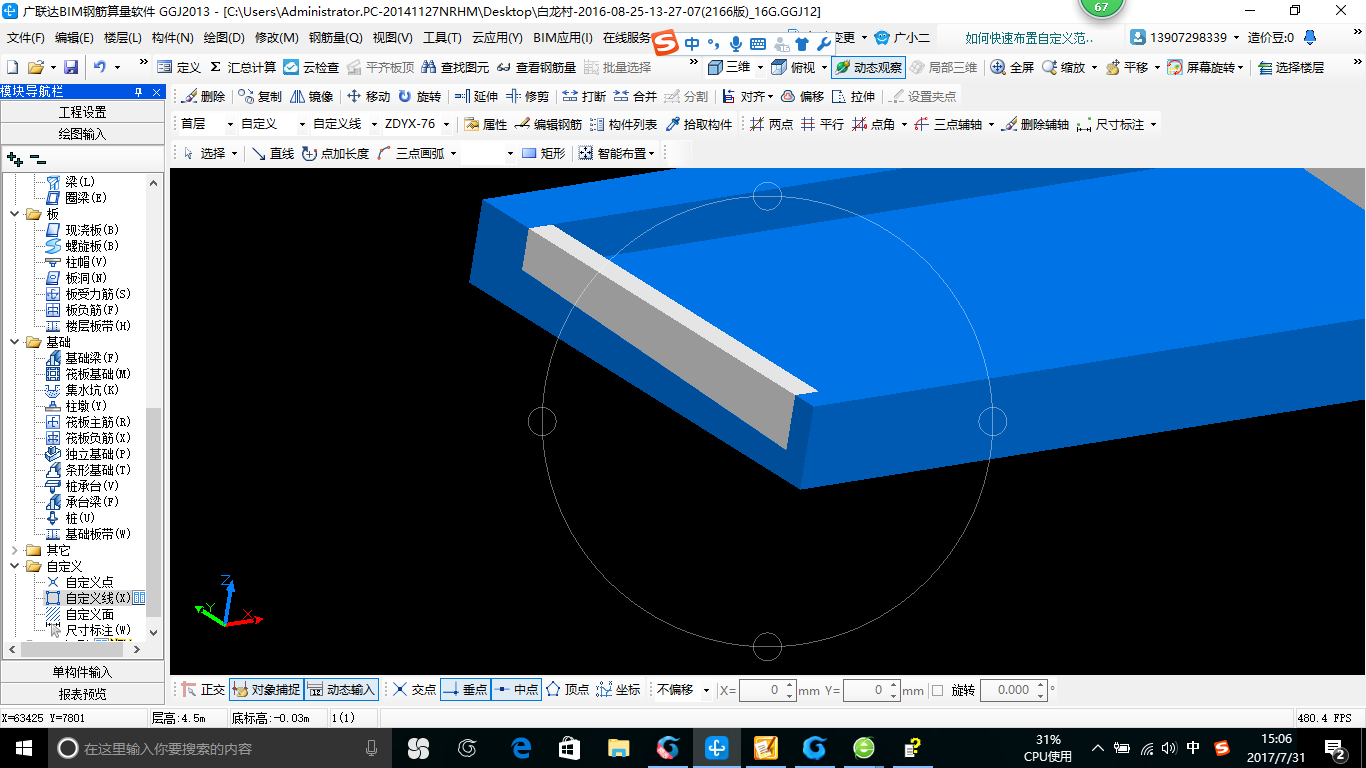Select the 拉伸 (stretch) tool
The image size is (1366, 768).
pyautogui.click(x=853, y=97)
